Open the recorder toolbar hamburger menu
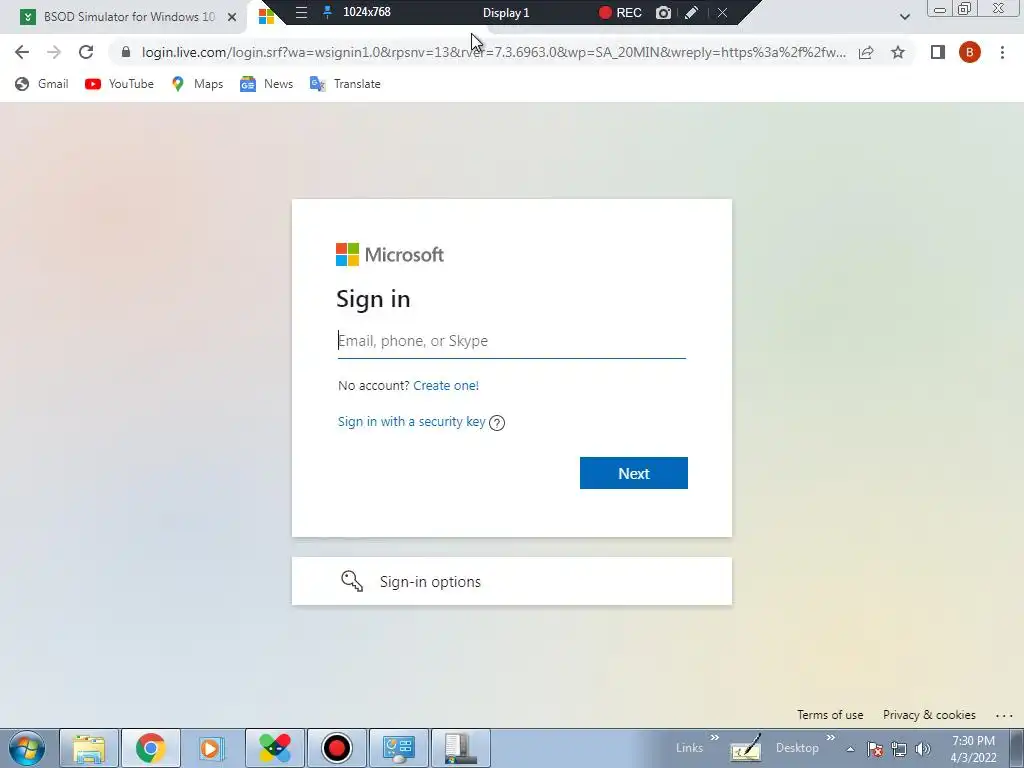The height and width of the screenshot is (768, 1024). [x=301, y=12]
